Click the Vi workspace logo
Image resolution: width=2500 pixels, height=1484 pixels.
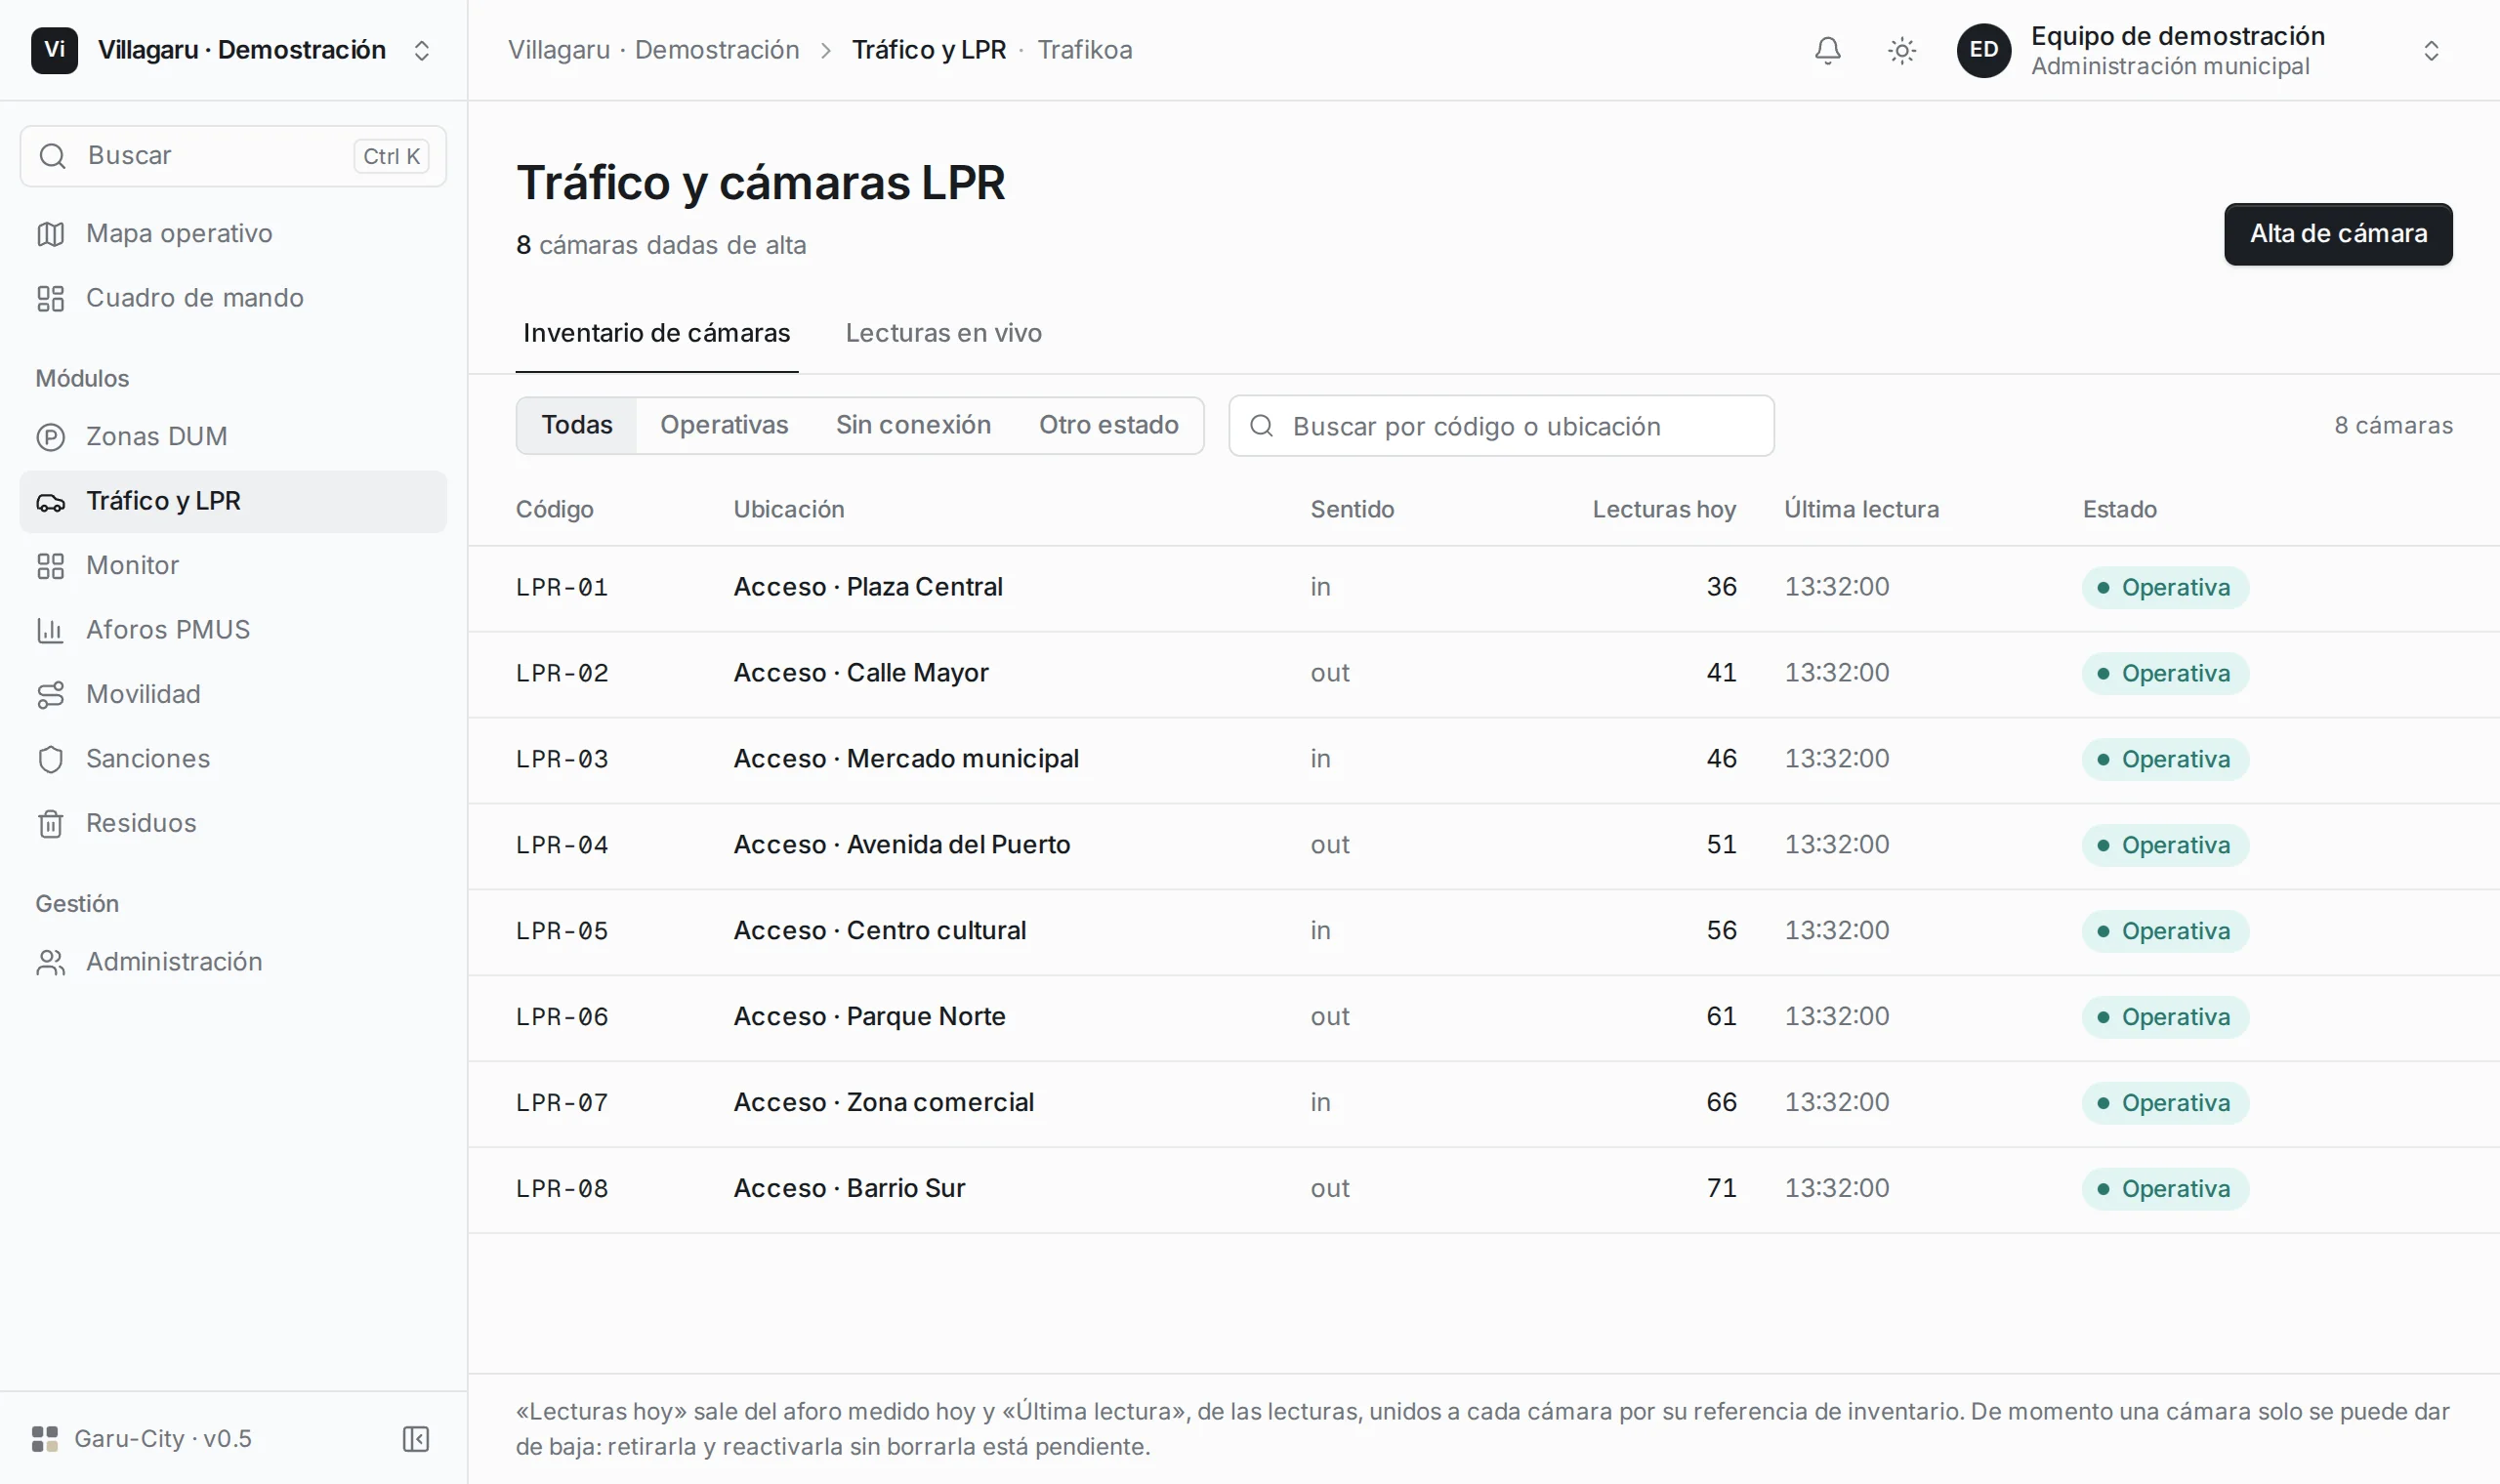(x=54, y=50)
